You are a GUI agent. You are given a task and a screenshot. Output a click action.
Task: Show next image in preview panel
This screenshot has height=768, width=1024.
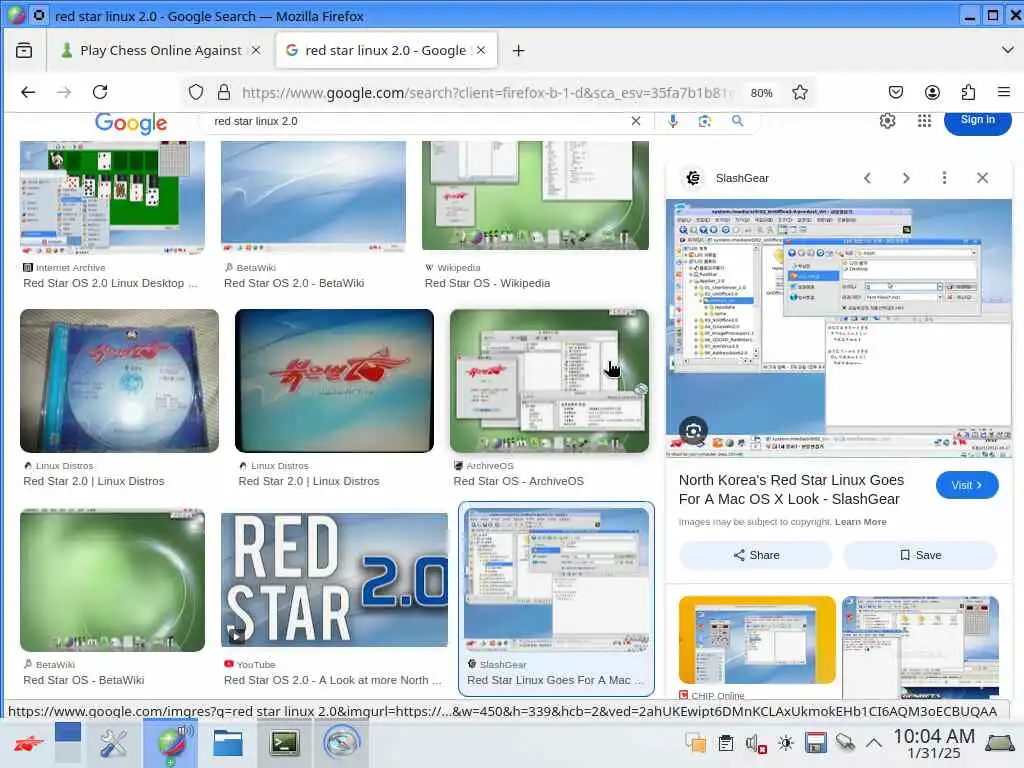tap(906, 178)
